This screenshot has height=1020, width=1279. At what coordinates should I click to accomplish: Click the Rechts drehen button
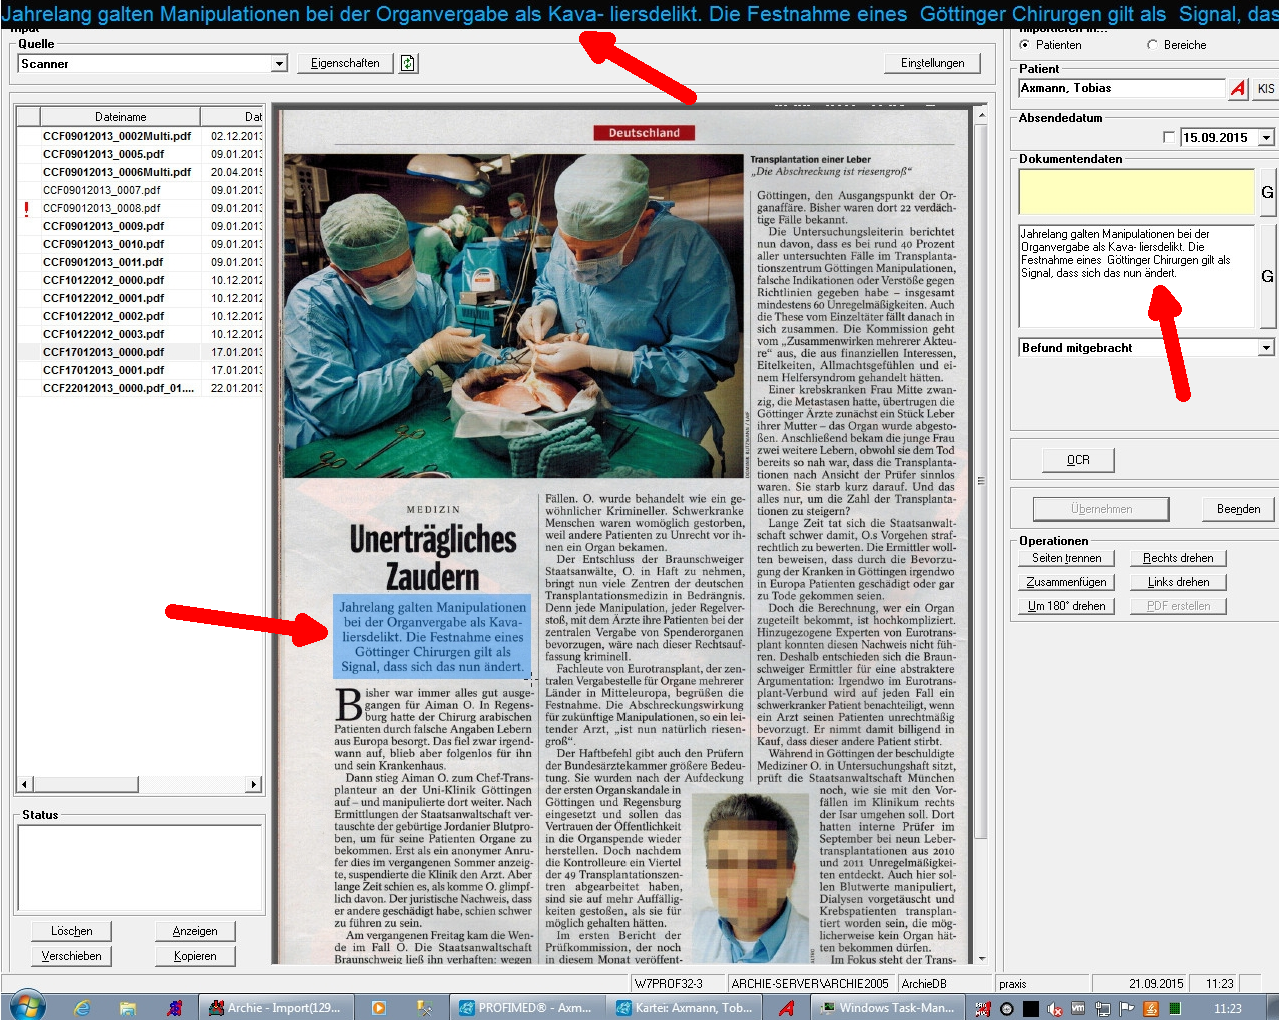coord(1178,558)
